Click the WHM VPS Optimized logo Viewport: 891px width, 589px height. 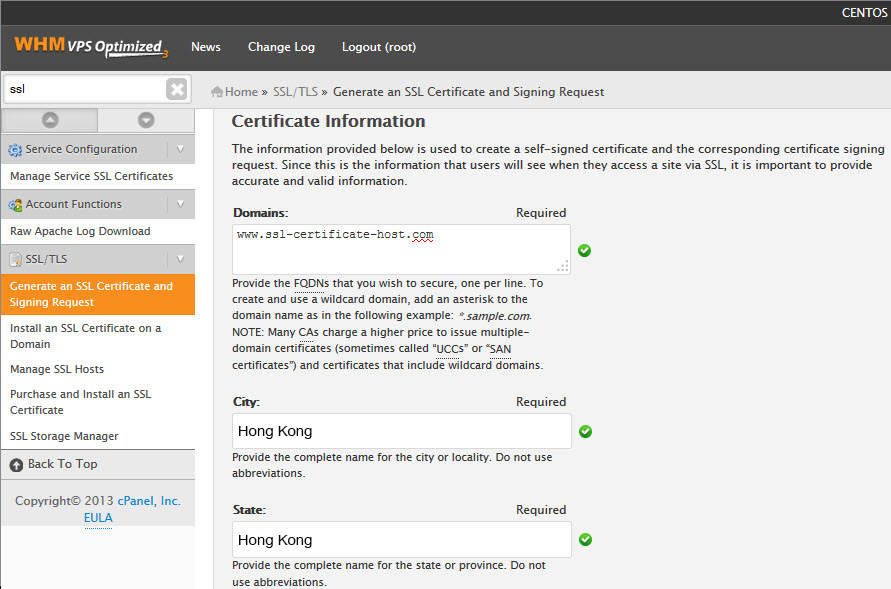[x=91, y=47]
